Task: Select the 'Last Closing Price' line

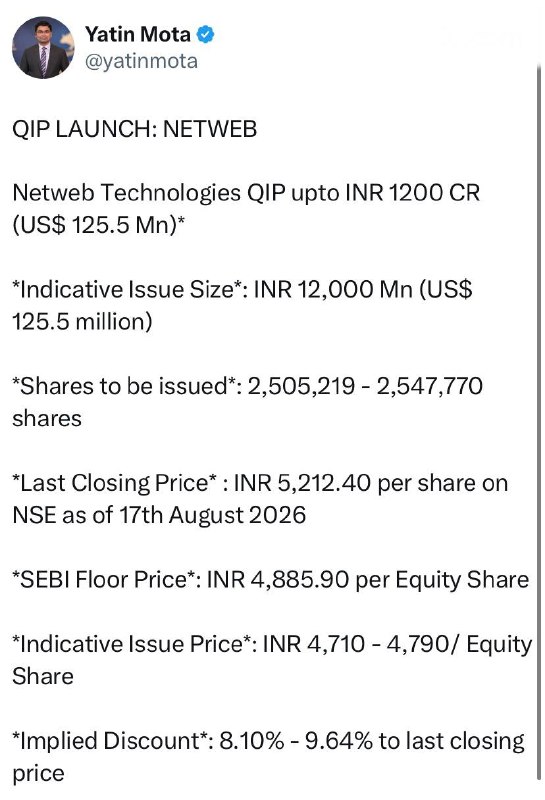Action: pyautogui.click(x=260, y=483)
